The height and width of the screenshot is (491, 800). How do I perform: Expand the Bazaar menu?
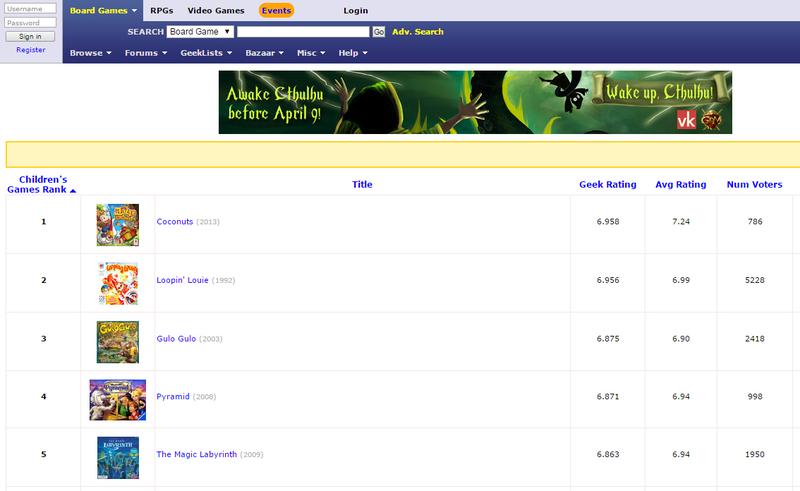click(264, 53)
